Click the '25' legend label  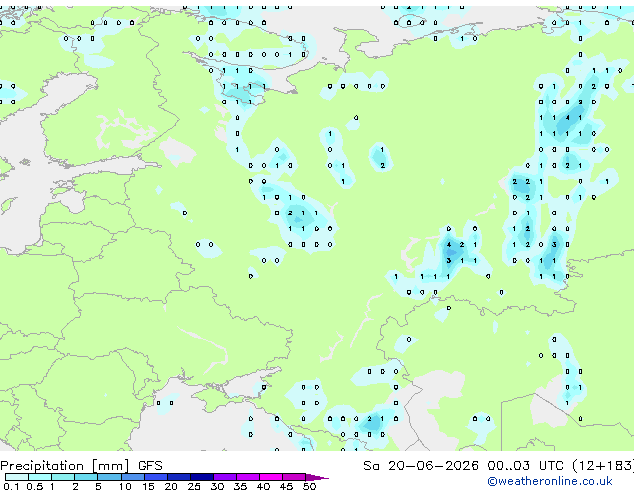tap(194, 486)
